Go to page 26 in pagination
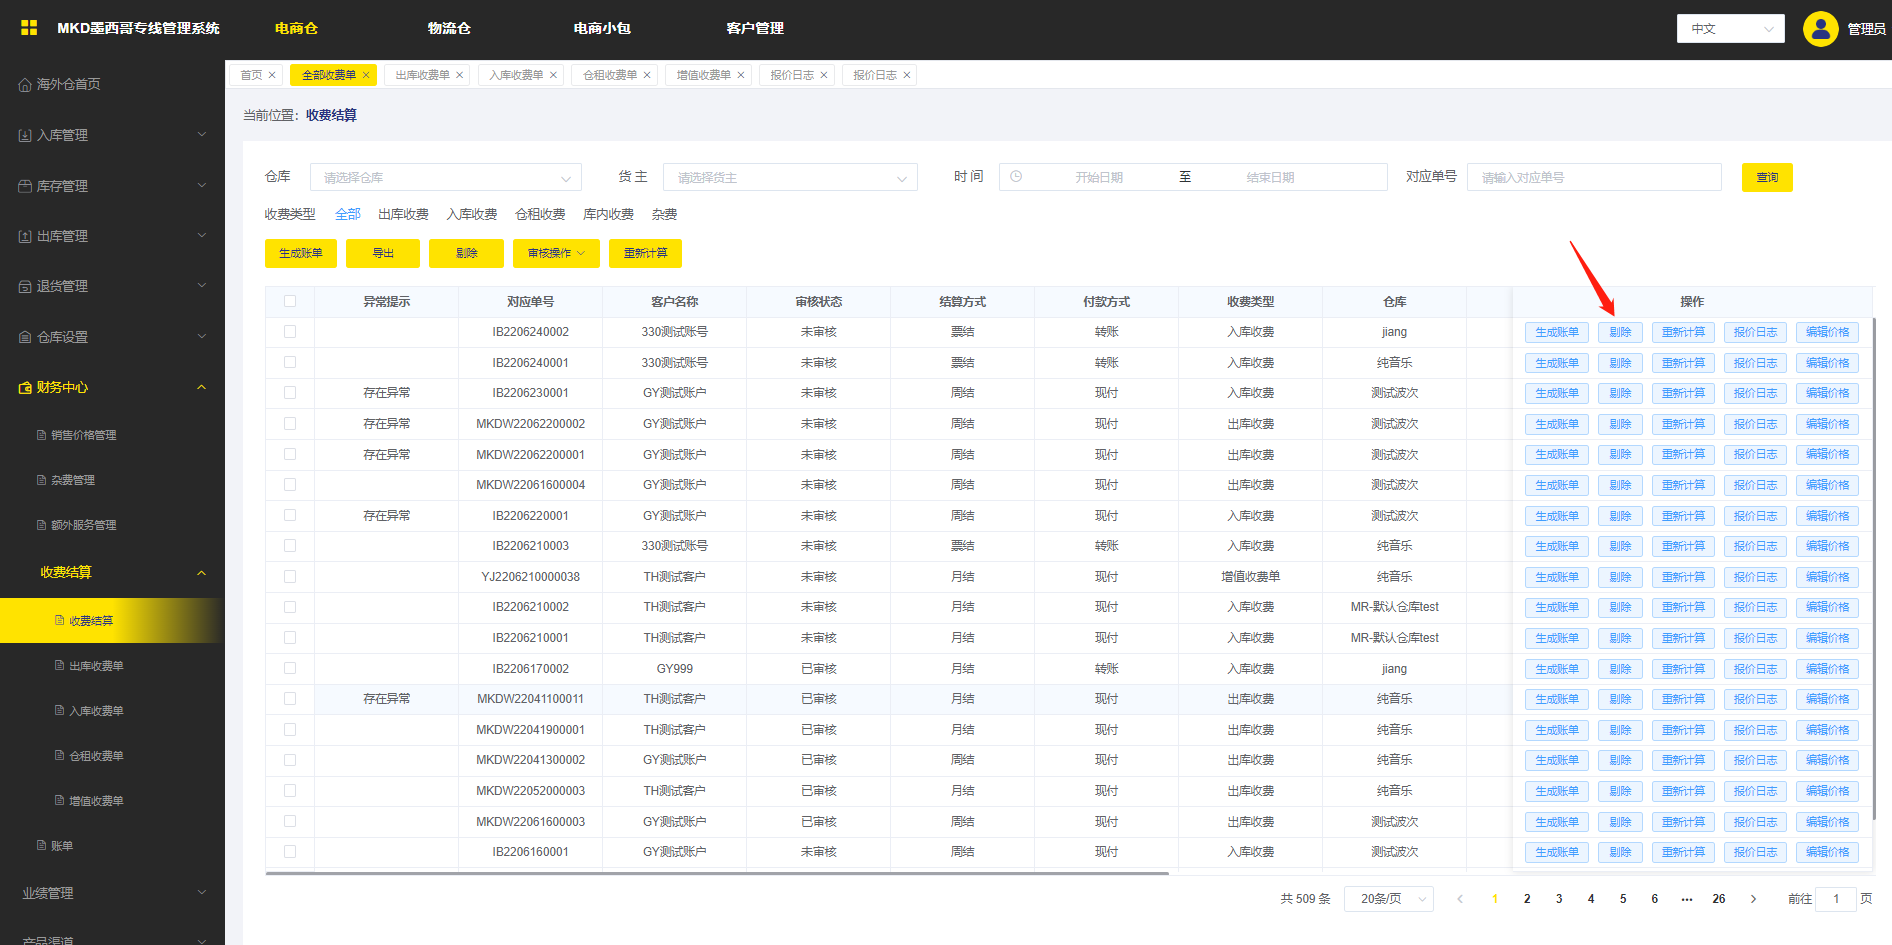1892x945 pixels. [x=1718, y=899]
